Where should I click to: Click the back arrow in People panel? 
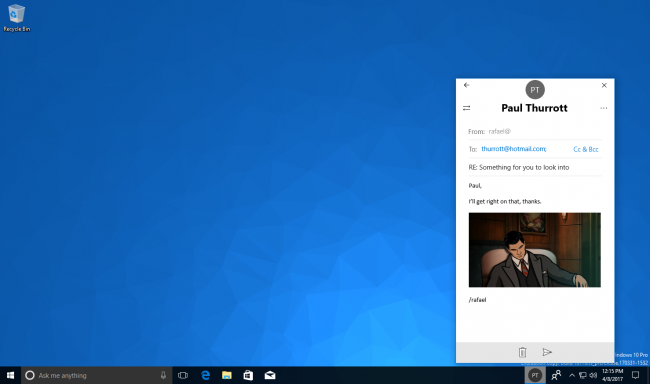tap(466, 85)
